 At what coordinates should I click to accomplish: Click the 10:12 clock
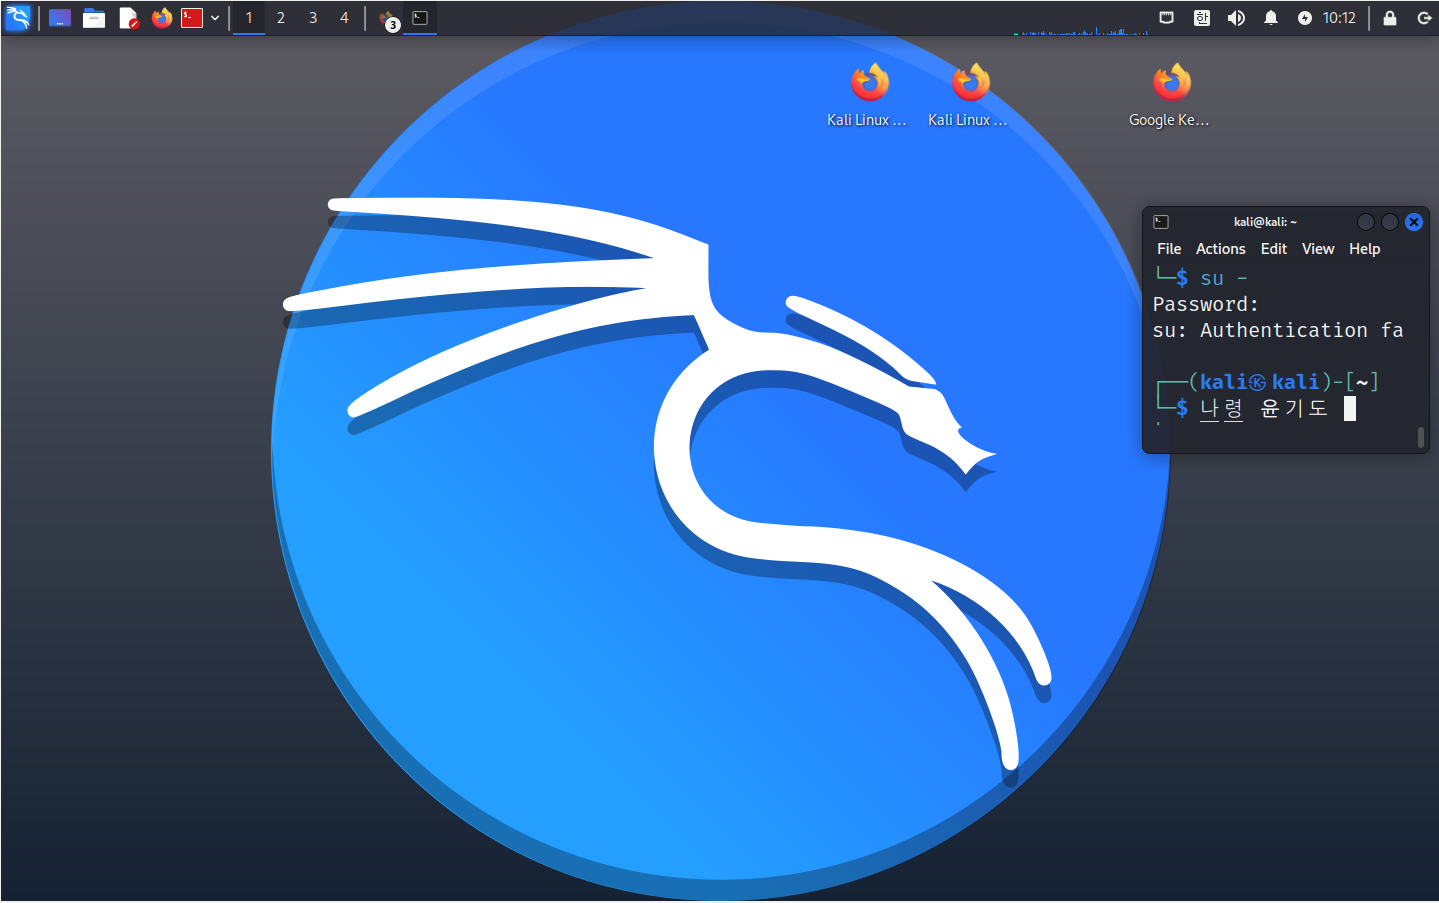point(1339,18)
